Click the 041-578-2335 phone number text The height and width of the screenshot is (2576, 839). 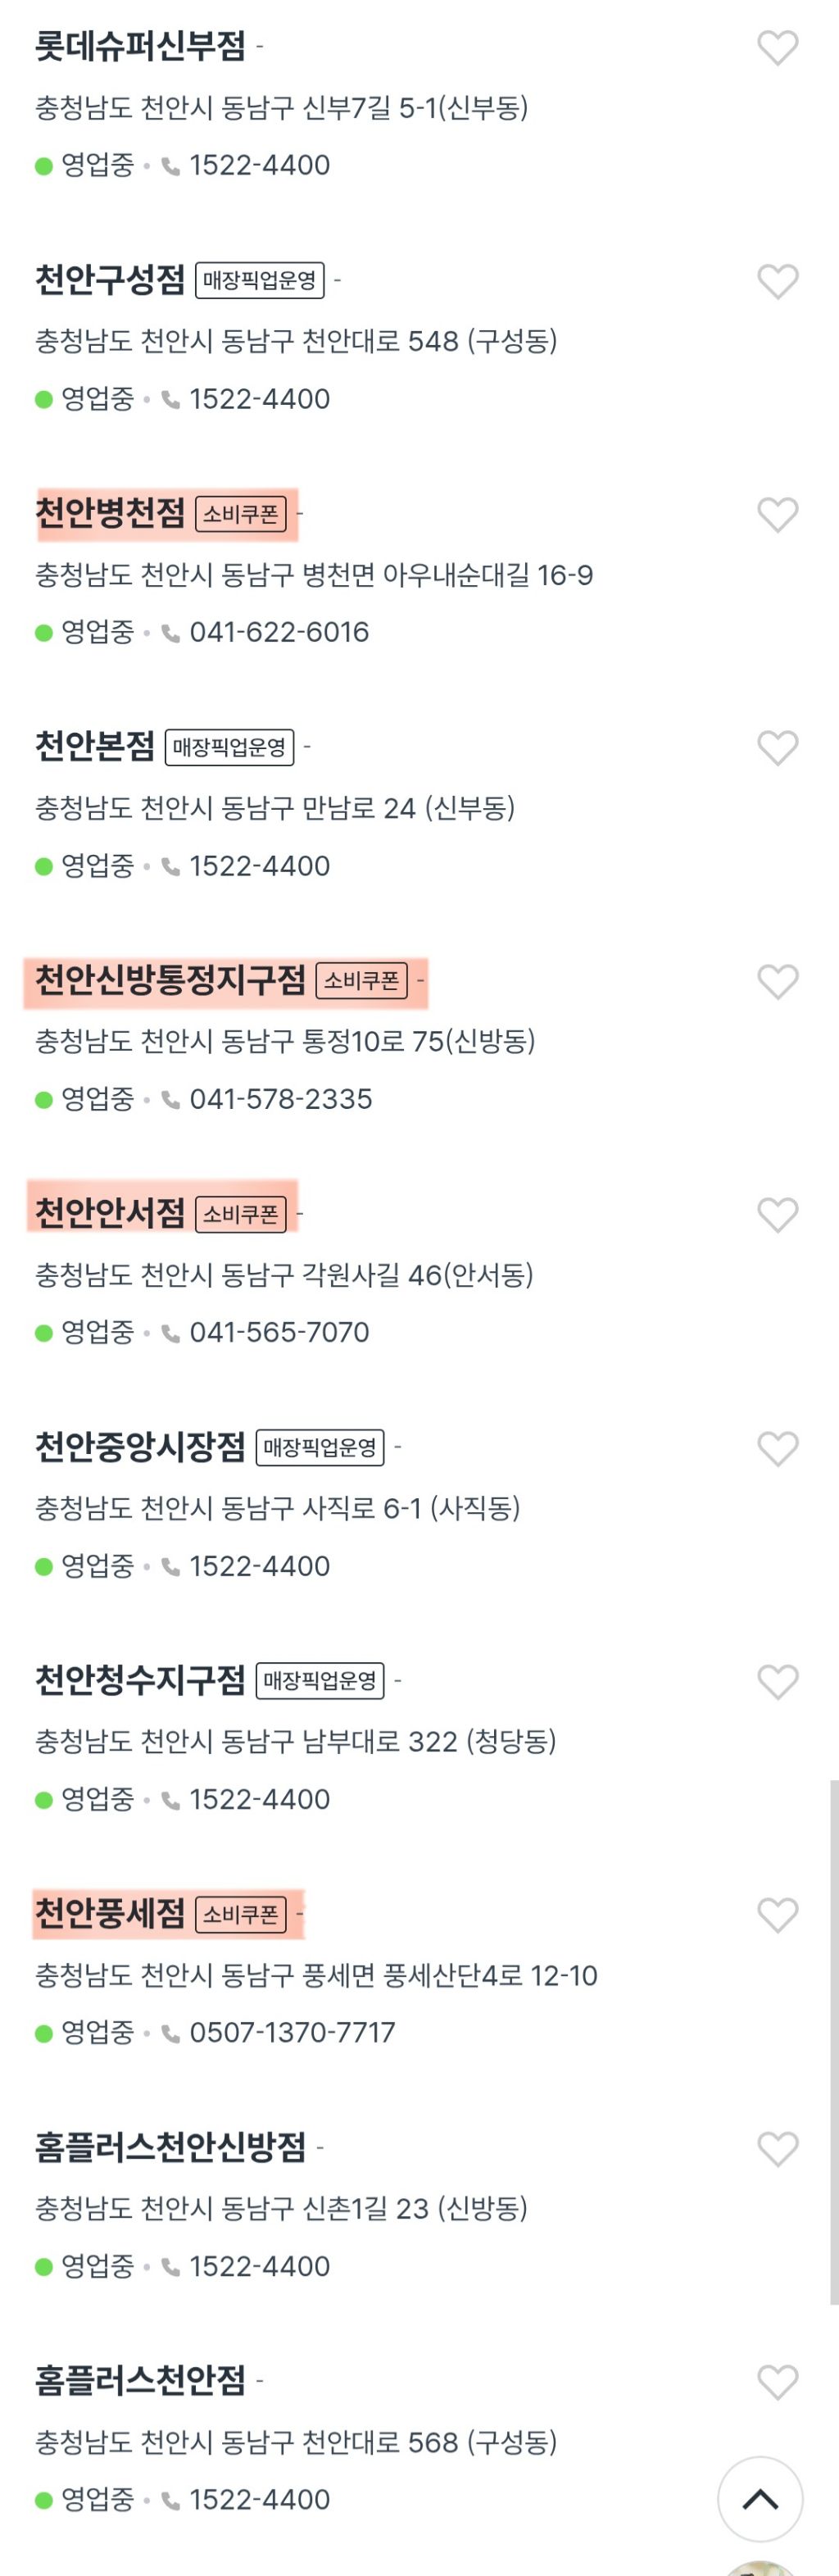pyautogui.click(x=280, y=1099)
